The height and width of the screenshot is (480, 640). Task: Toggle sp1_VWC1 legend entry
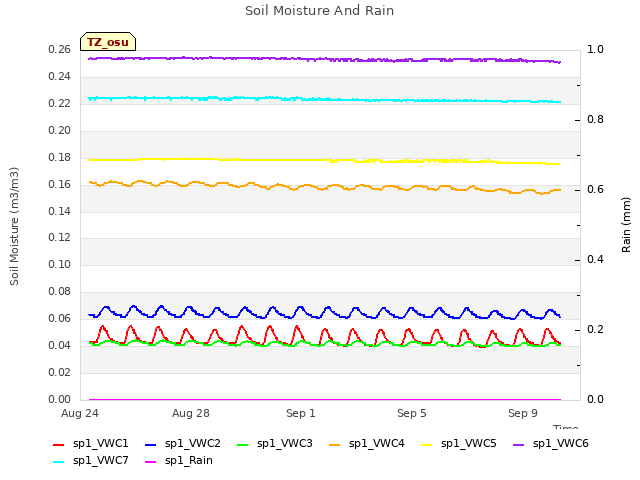pos(91,444)
